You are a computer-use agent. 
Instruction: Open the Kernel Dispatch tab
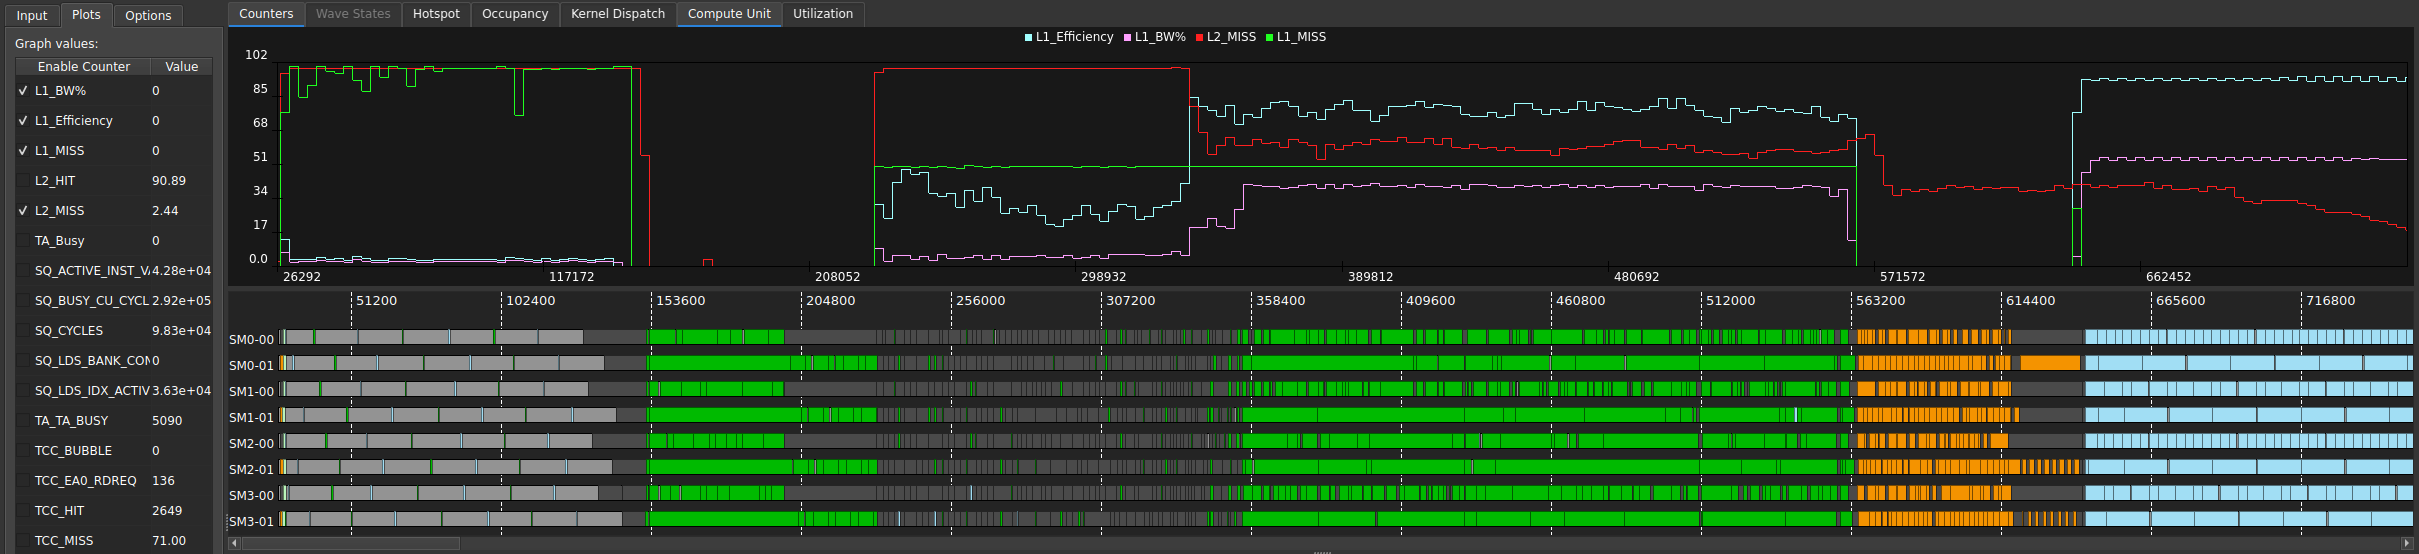click(618, 14)
